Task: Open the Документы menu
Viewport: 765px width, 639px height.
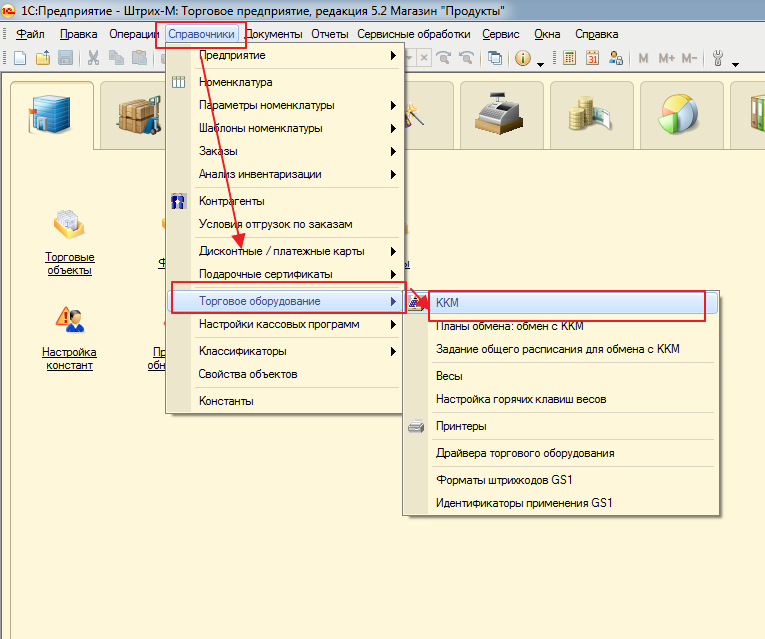Action: pyautogui.click(x=274, y=34)
